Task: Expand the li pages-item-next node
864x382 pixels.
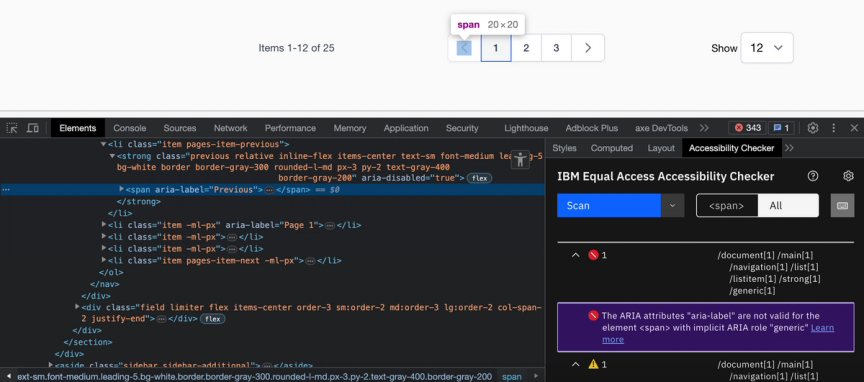Action: click(104, 260)
